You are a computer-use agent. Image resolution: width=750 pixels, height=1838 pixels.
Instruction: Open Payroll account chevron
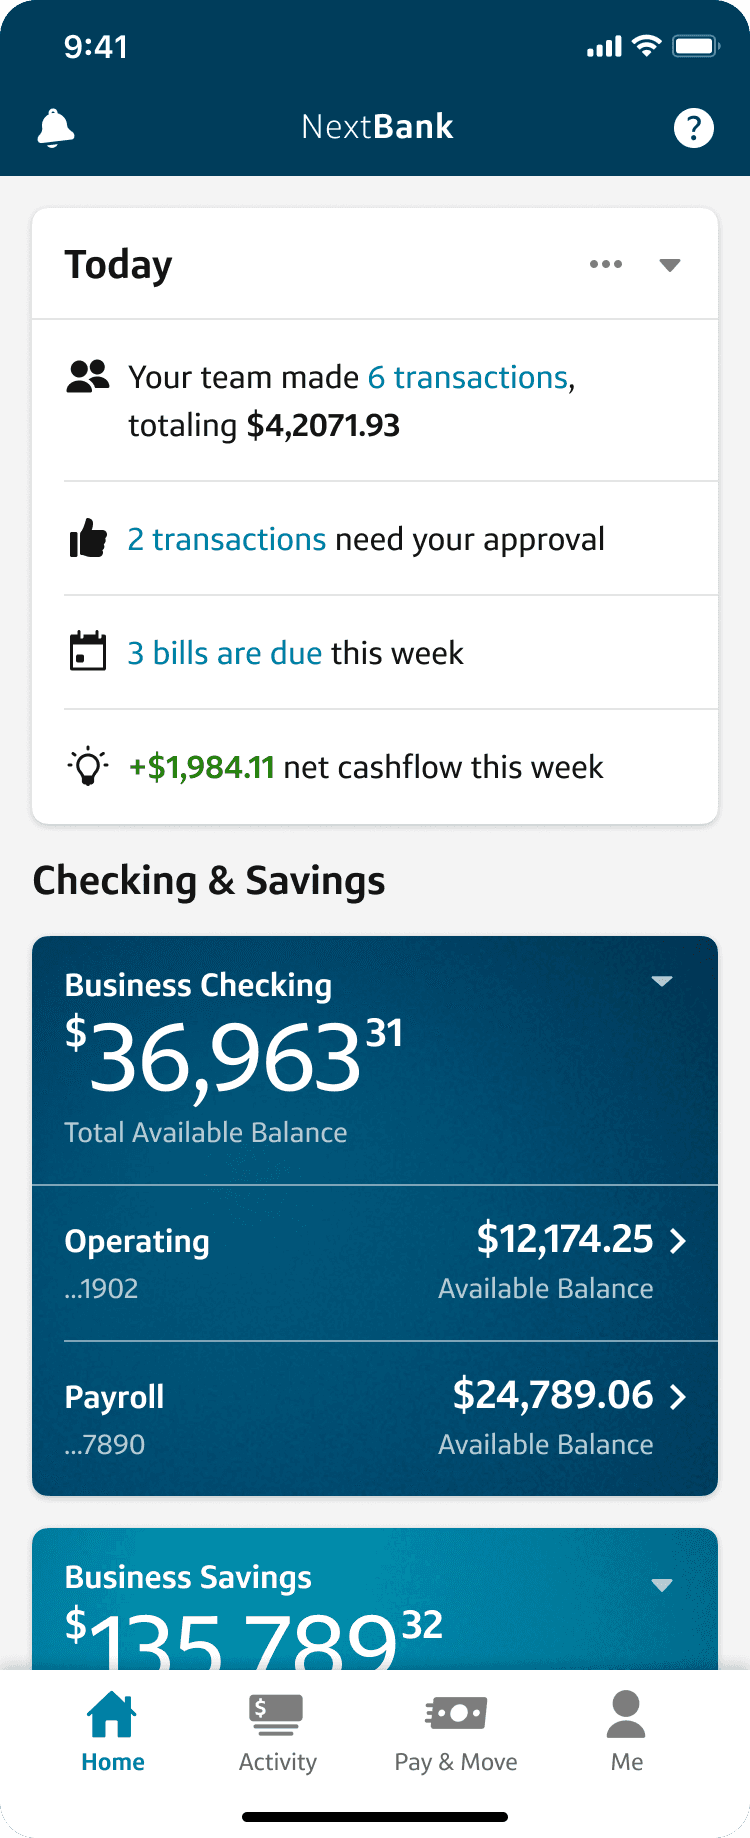coord(678,1397)
